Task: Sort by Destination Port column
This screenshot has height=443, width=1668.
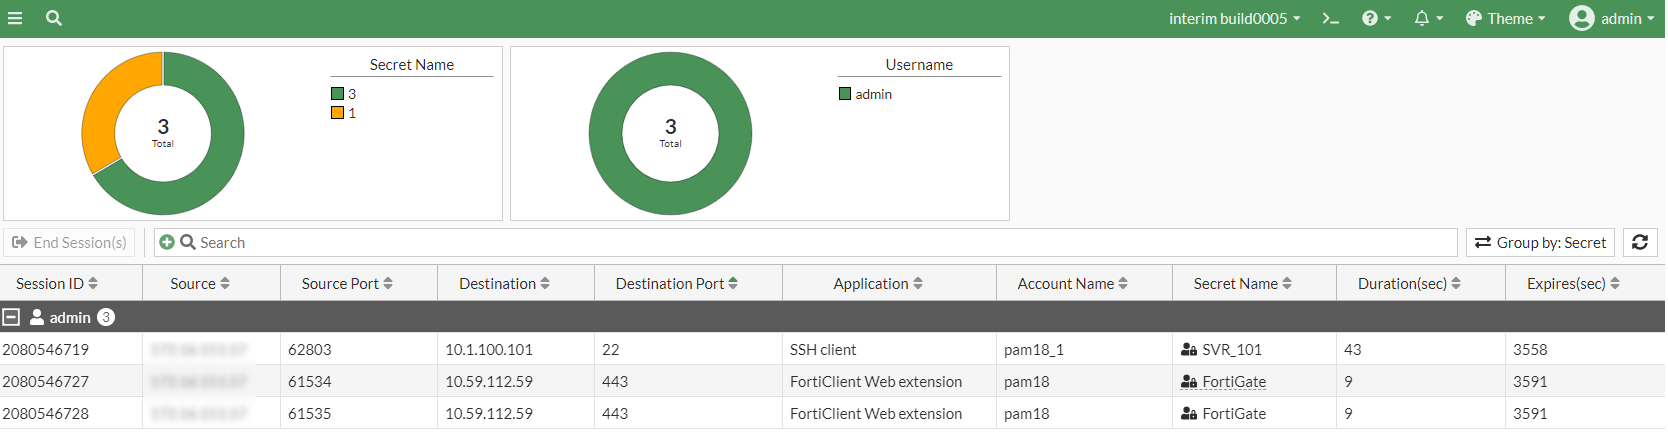Action: (x=677, y=283)
